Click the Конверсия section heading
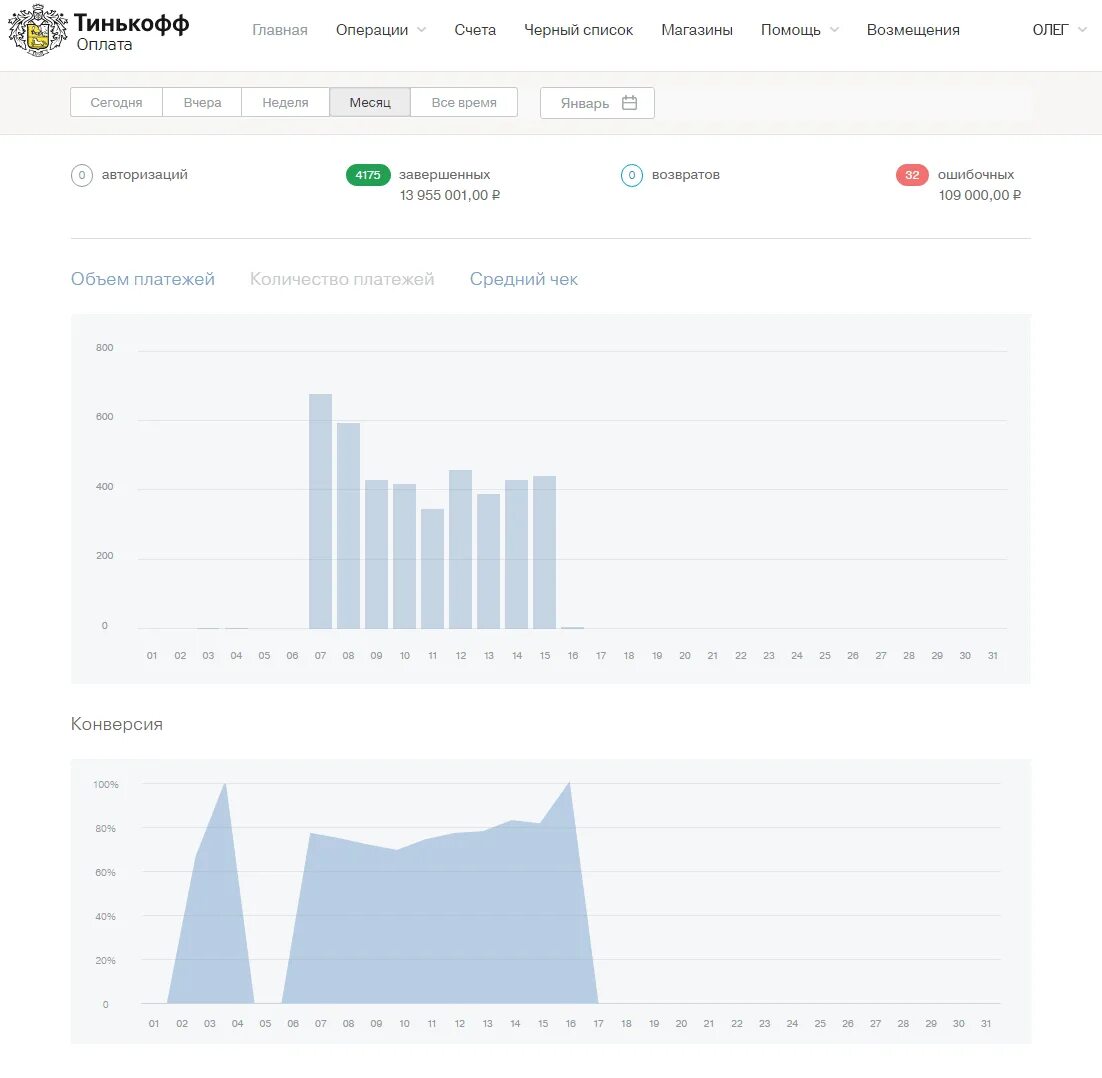1102x1078 pixels. [x=117, y=724]
